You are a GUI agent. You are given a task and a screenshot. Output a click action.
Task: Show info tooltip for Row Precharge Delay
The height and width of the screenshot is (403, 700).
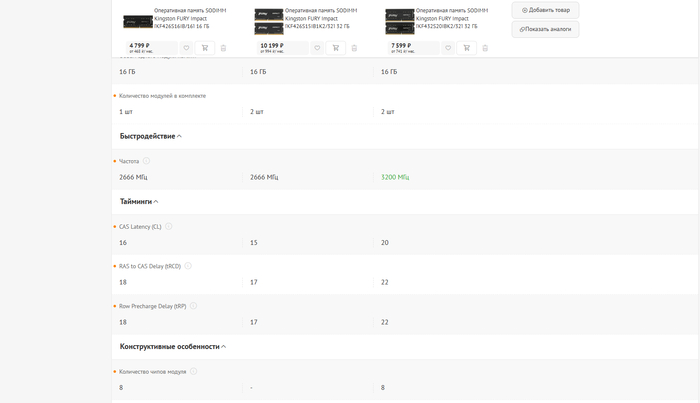point(193,306)
